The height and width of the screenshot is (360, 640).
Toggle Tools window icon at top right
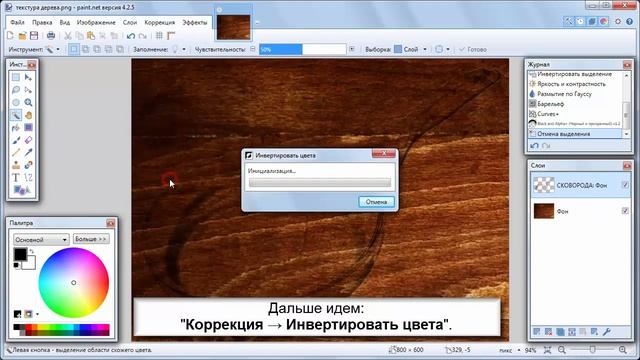point(569,21)
